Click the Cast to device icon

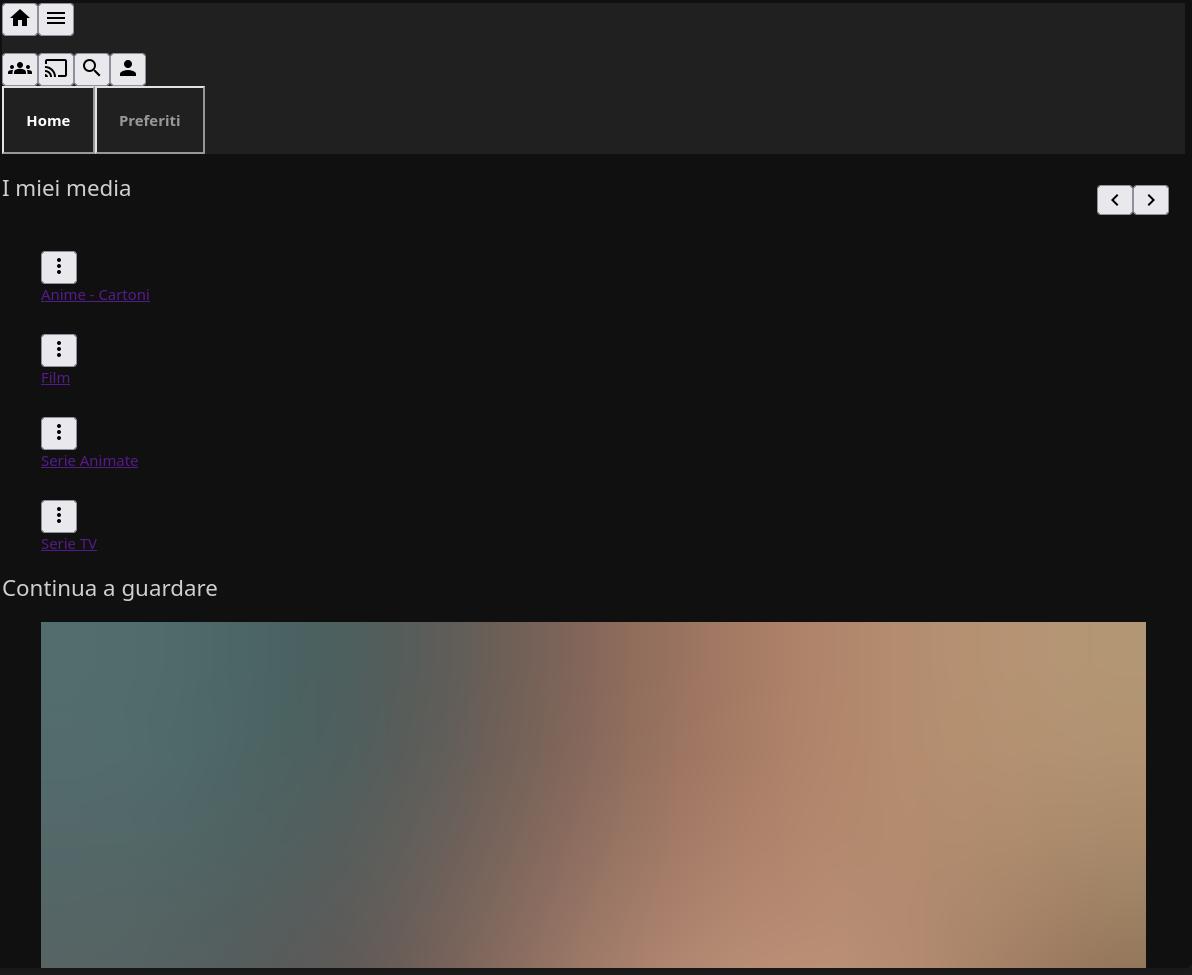click(56, 69)
